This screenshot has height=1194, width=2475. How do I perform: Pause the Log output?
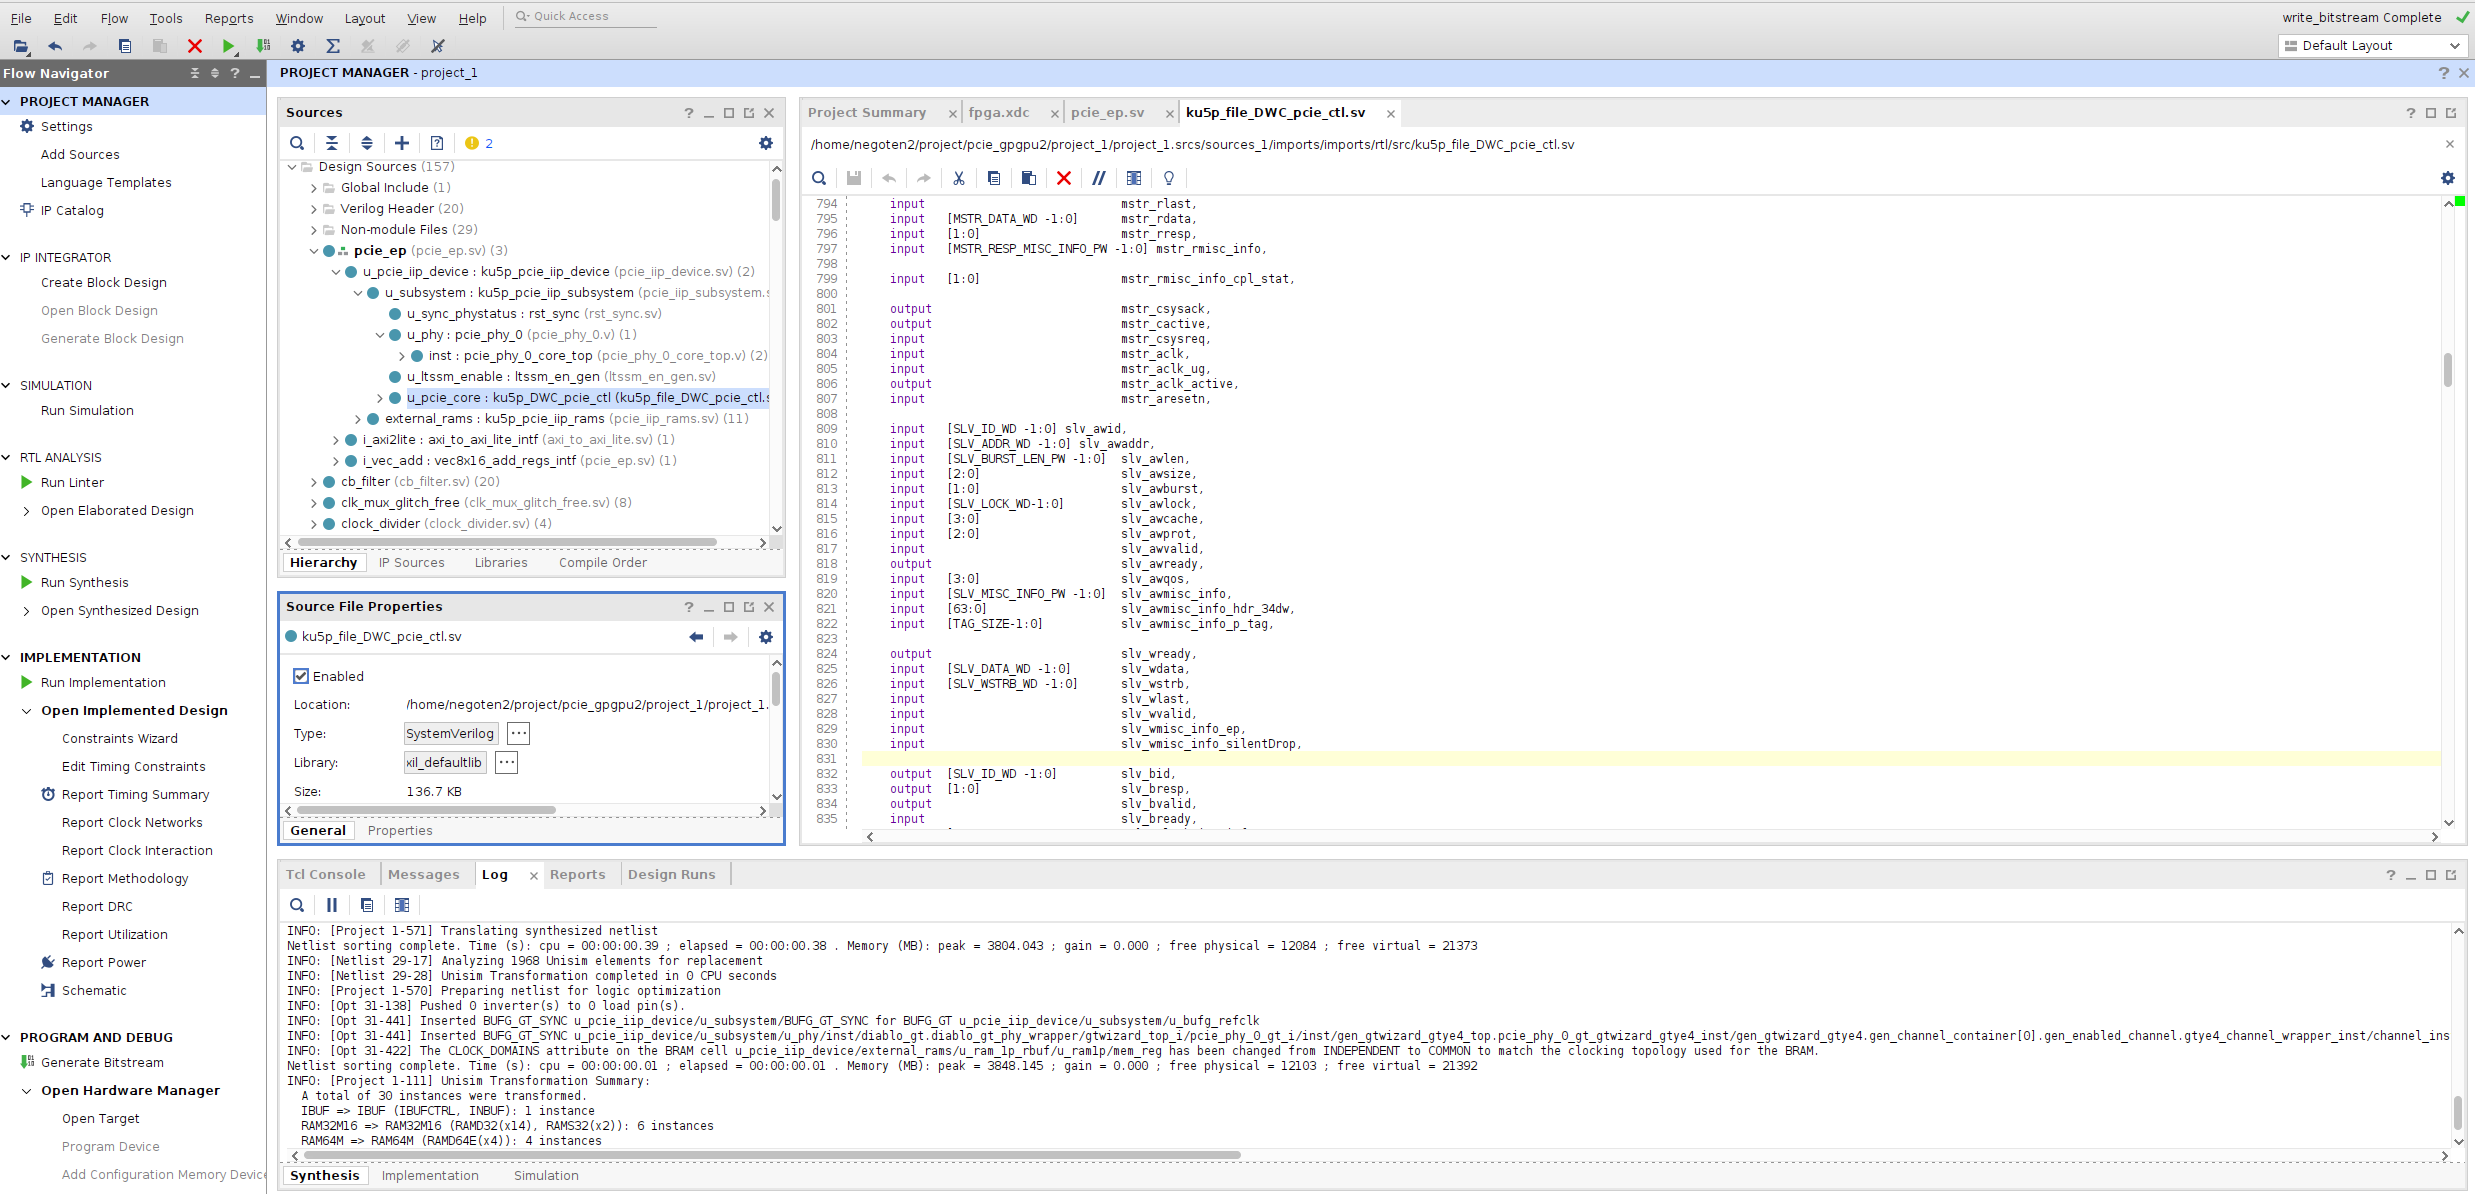(x=332, y=905)
